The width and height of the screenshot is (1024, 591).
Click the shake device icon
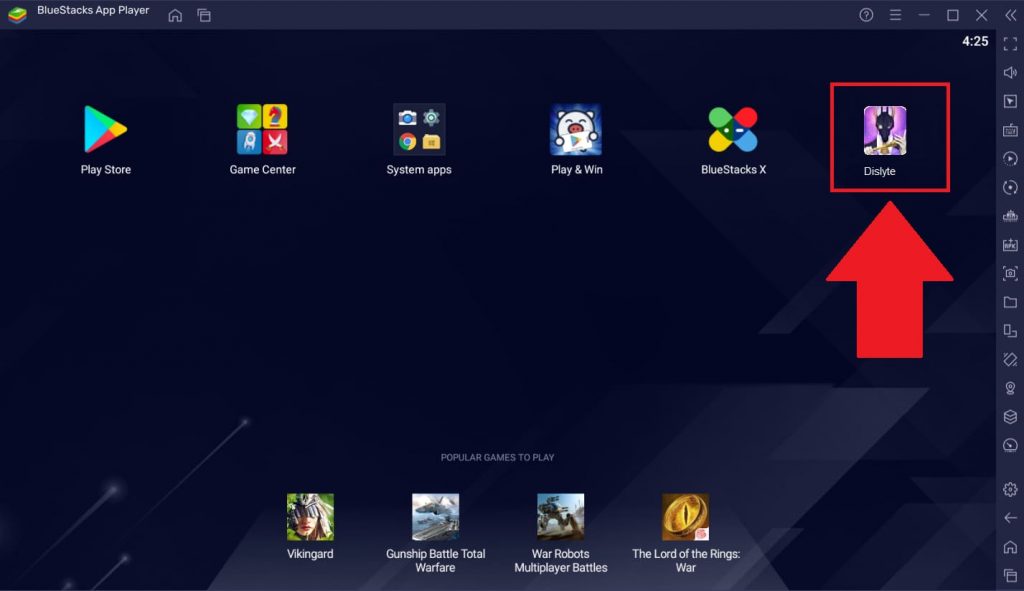[1010, 359]
